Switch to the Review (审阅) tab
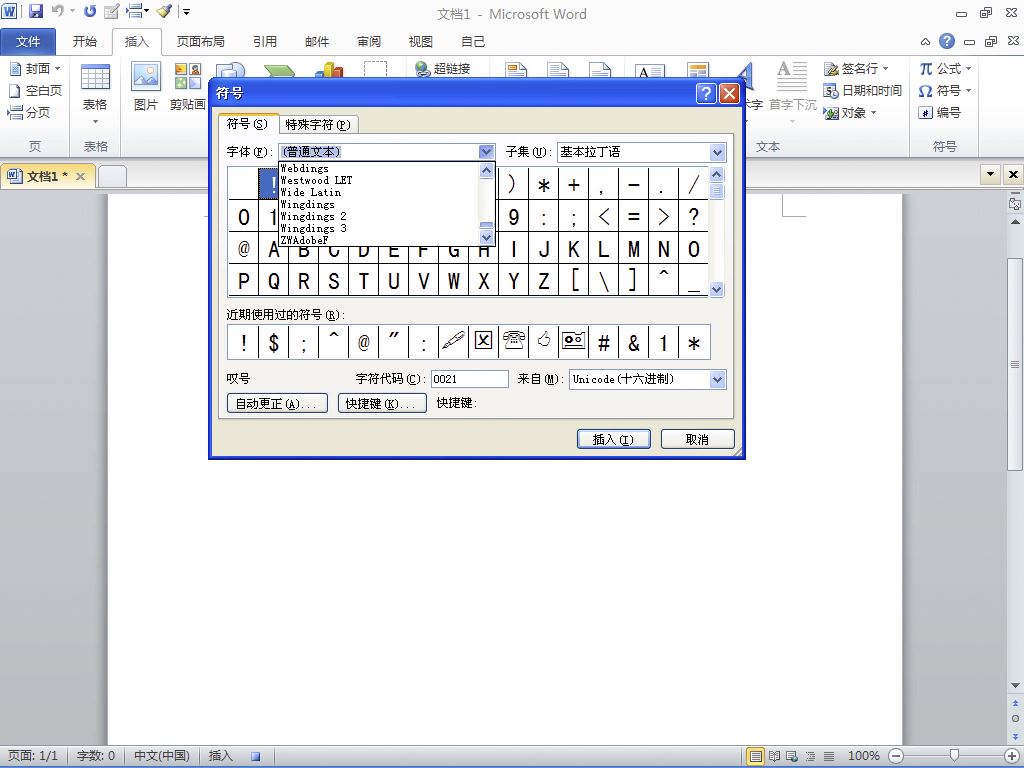The image size is (1024, 768). tap(369, 41)
